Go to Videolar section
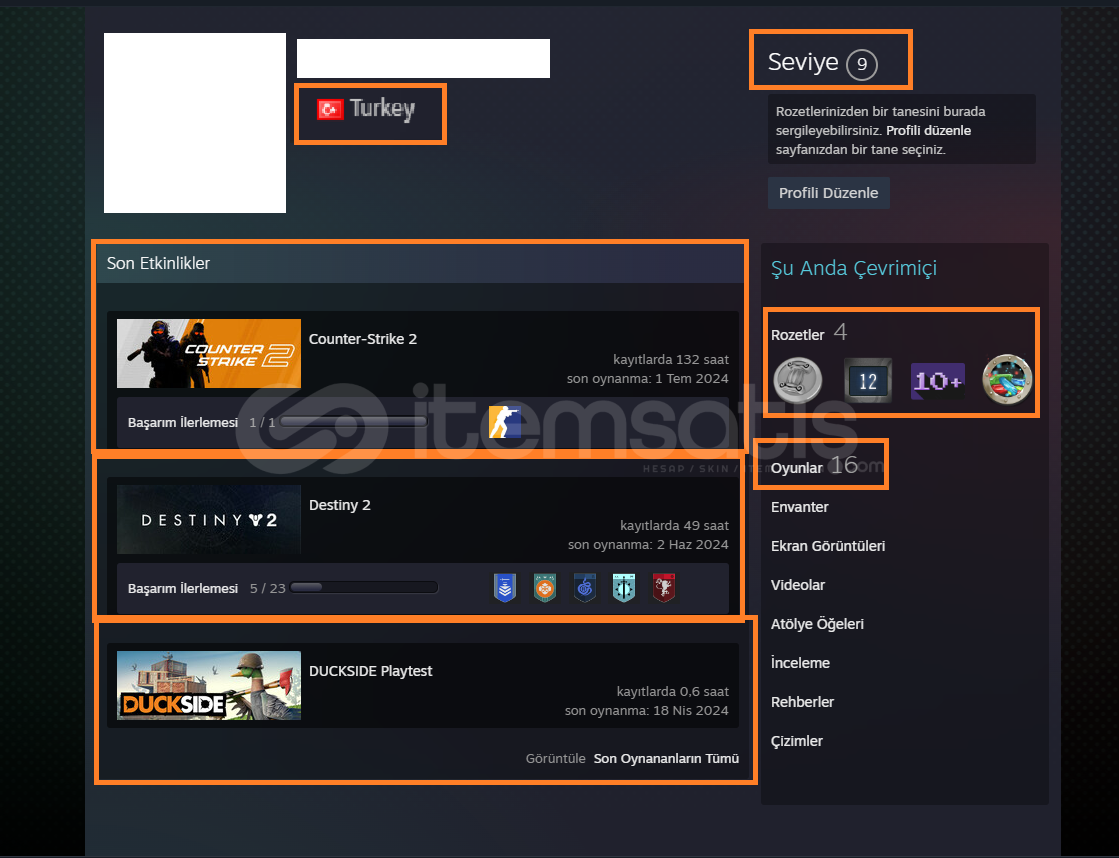The width and height of the screenshot is (1119, 858). click(798, 585)
